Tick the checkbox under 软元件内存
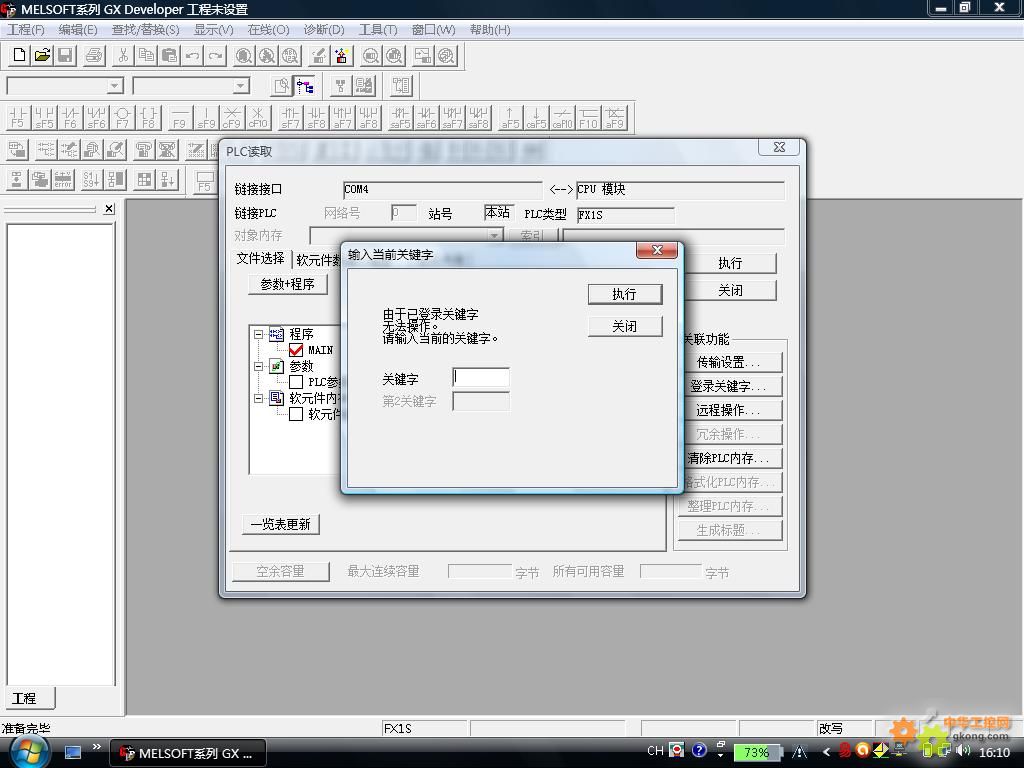The image size is (1024, 768). [296, 414]
